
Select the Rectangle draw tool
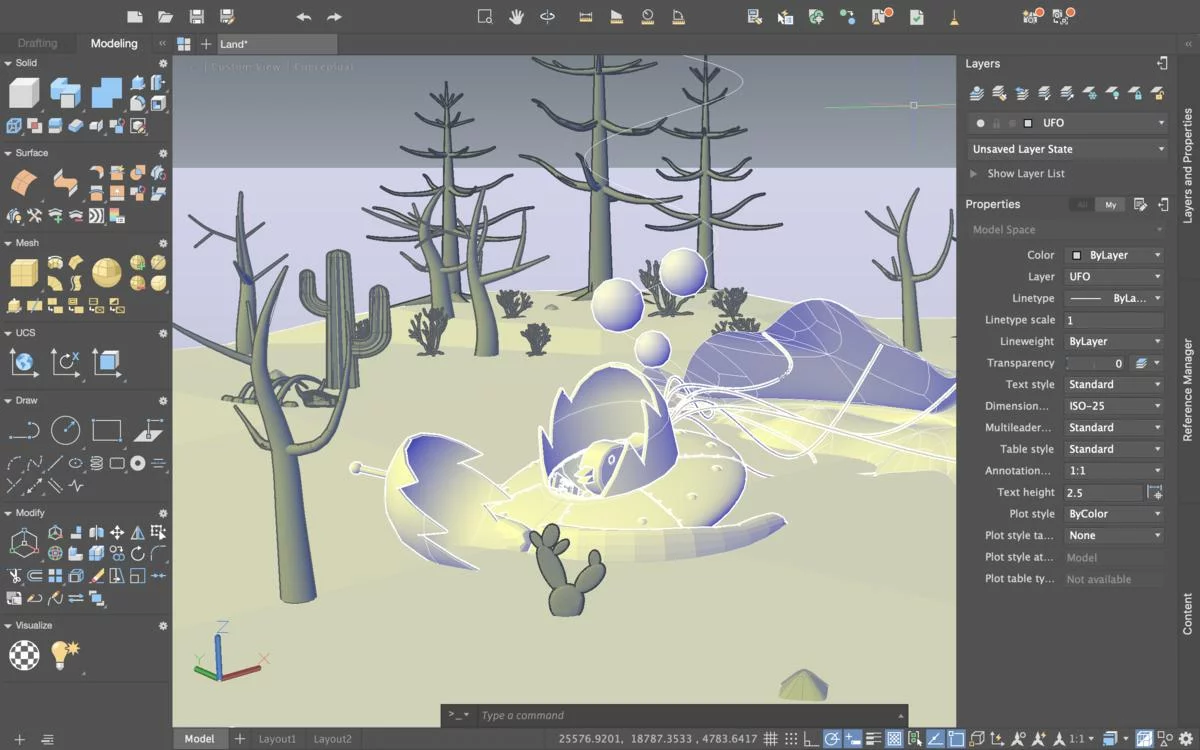click(x=106, y=430)
